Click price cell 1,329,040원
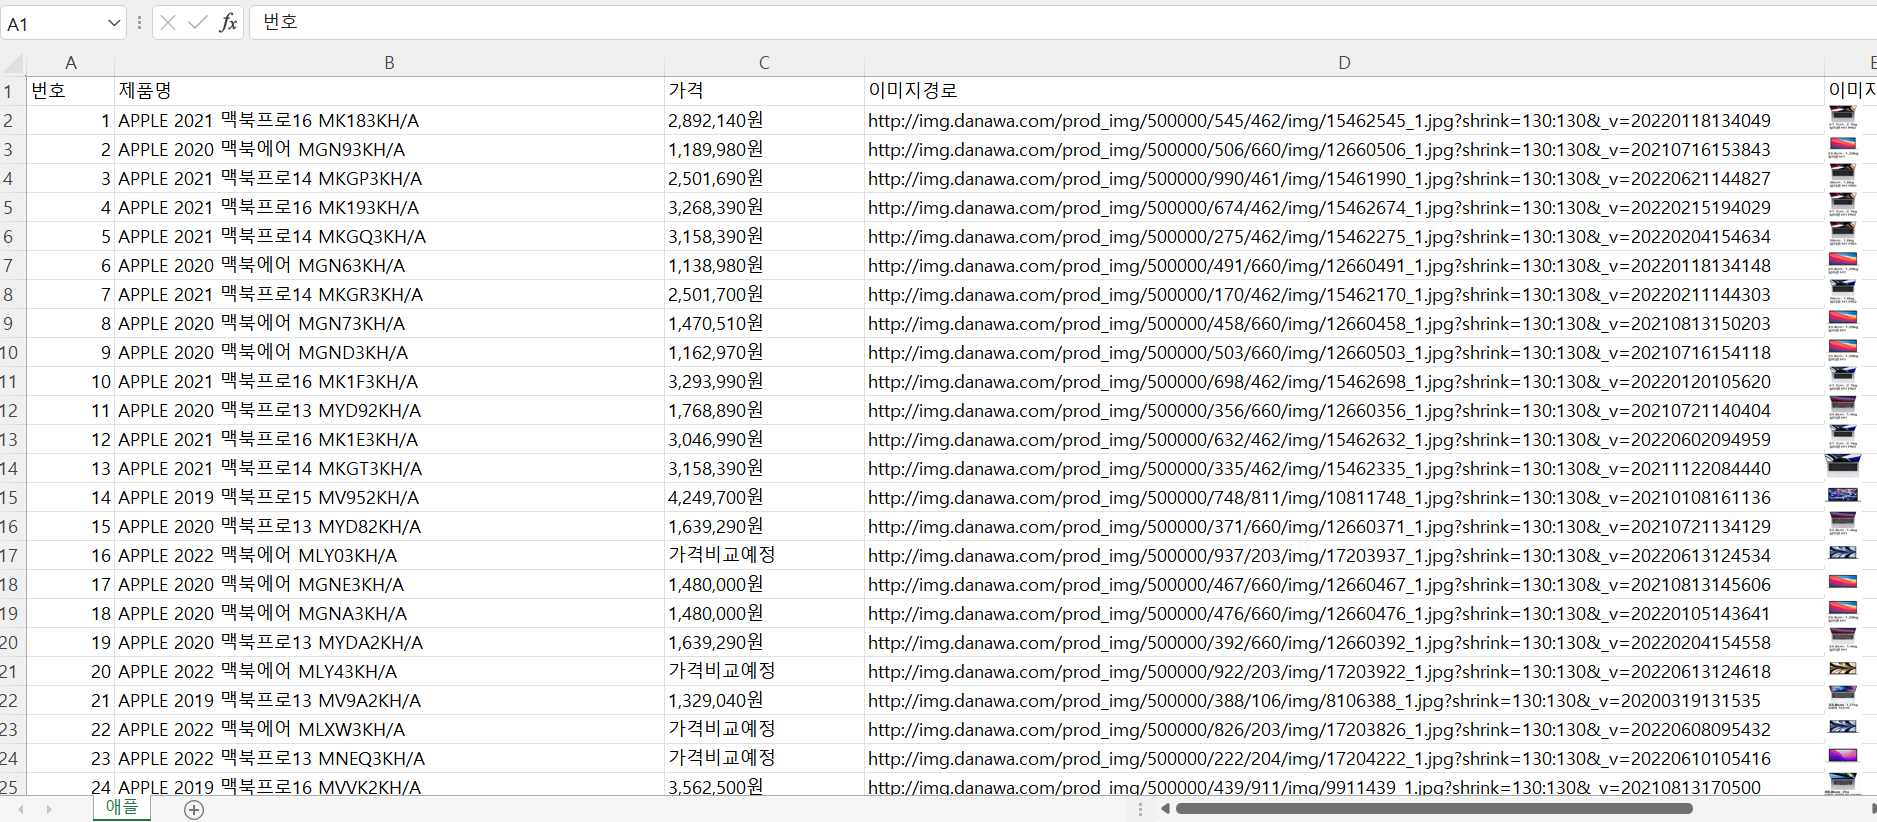The height and width of the screenshot is (822, 1877). coord(764,701)
